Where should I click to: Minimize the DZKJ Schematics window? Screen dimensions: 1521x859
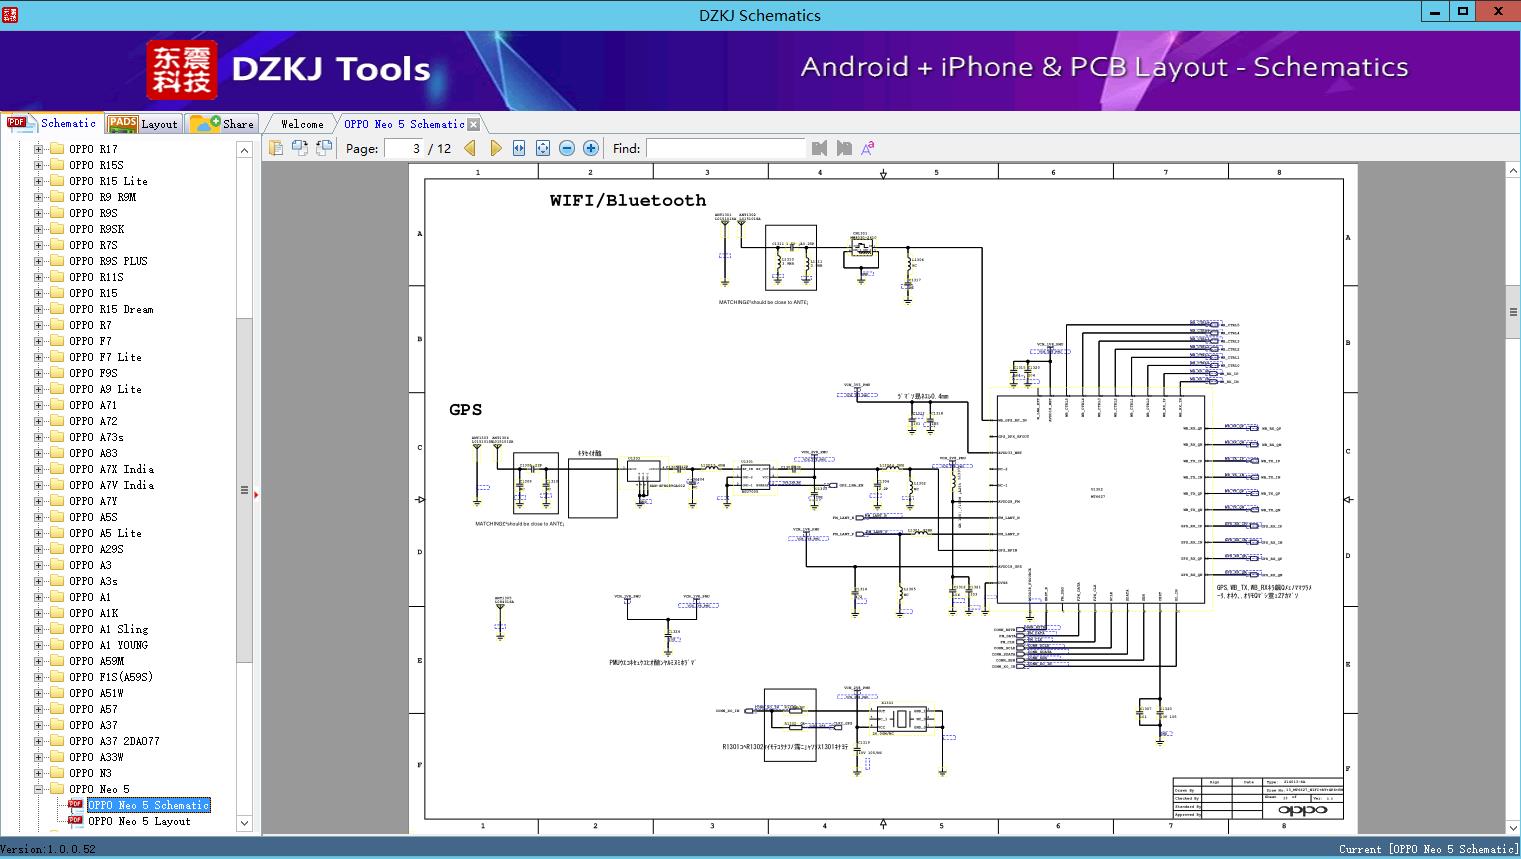tap(1436, 12)
